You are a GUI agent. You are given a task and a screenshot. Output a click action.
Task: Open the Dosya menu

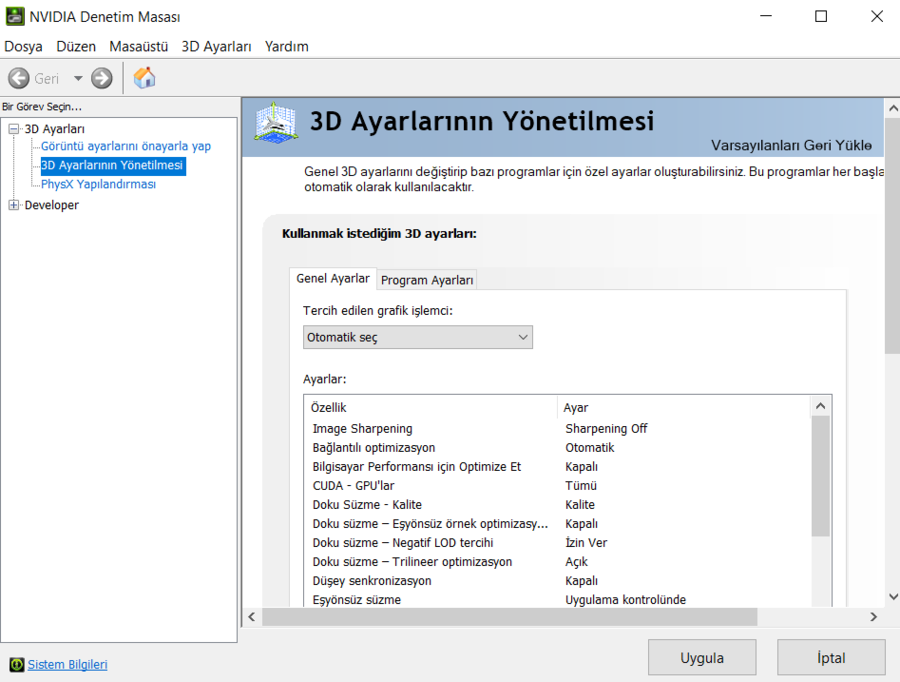[24, 46]
